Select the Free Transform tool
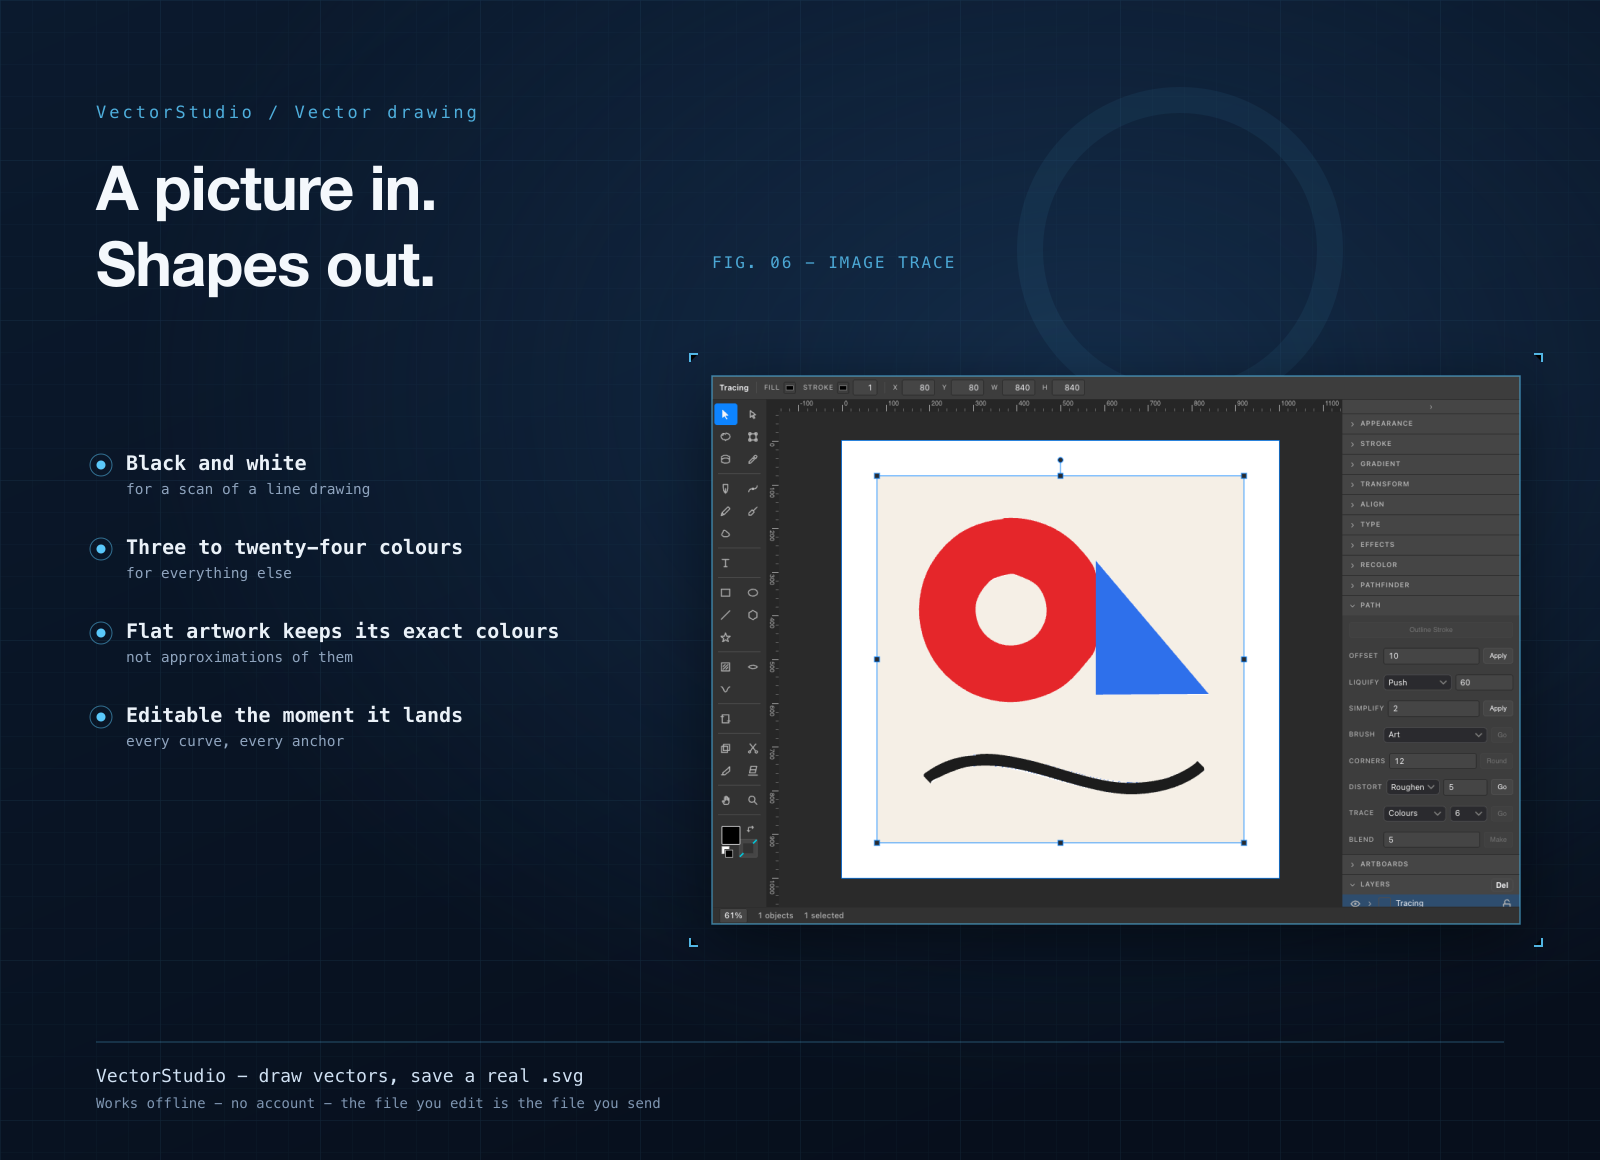The image size is (1600, 1160). point(753,437)
